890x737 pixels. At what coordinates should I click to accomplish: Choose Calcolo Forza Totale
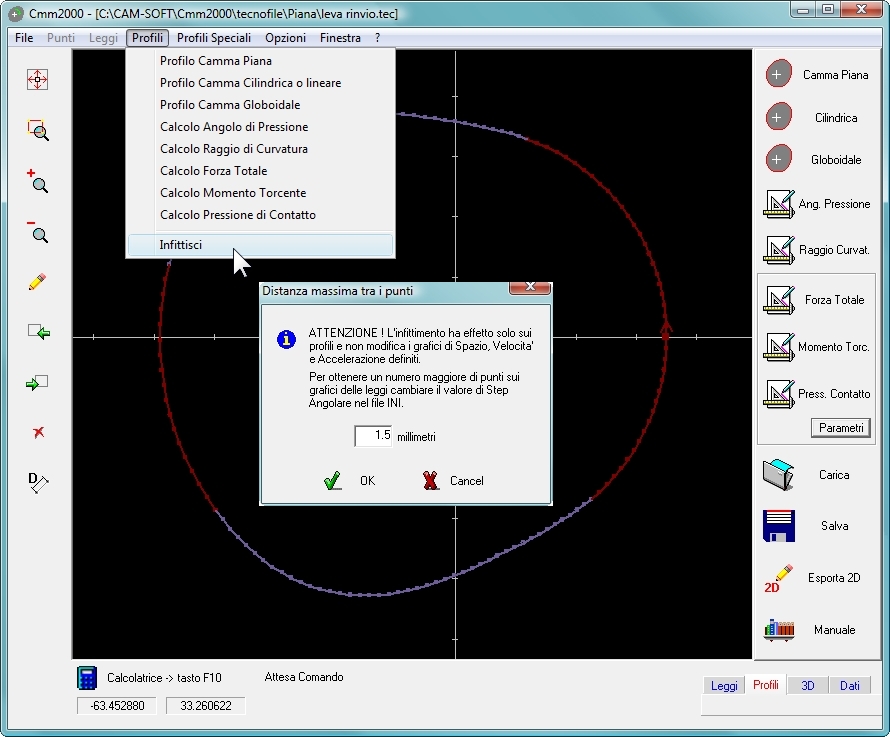[261, 171]
